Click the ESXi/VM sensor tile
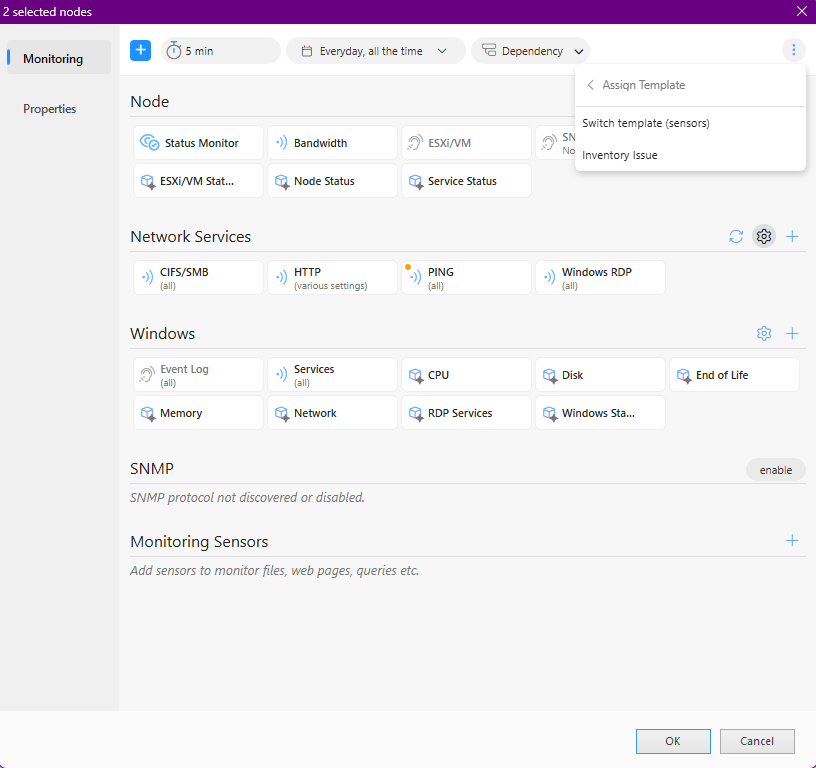The height and width of the screenshot is (768, 816). [x=466, y=143]
